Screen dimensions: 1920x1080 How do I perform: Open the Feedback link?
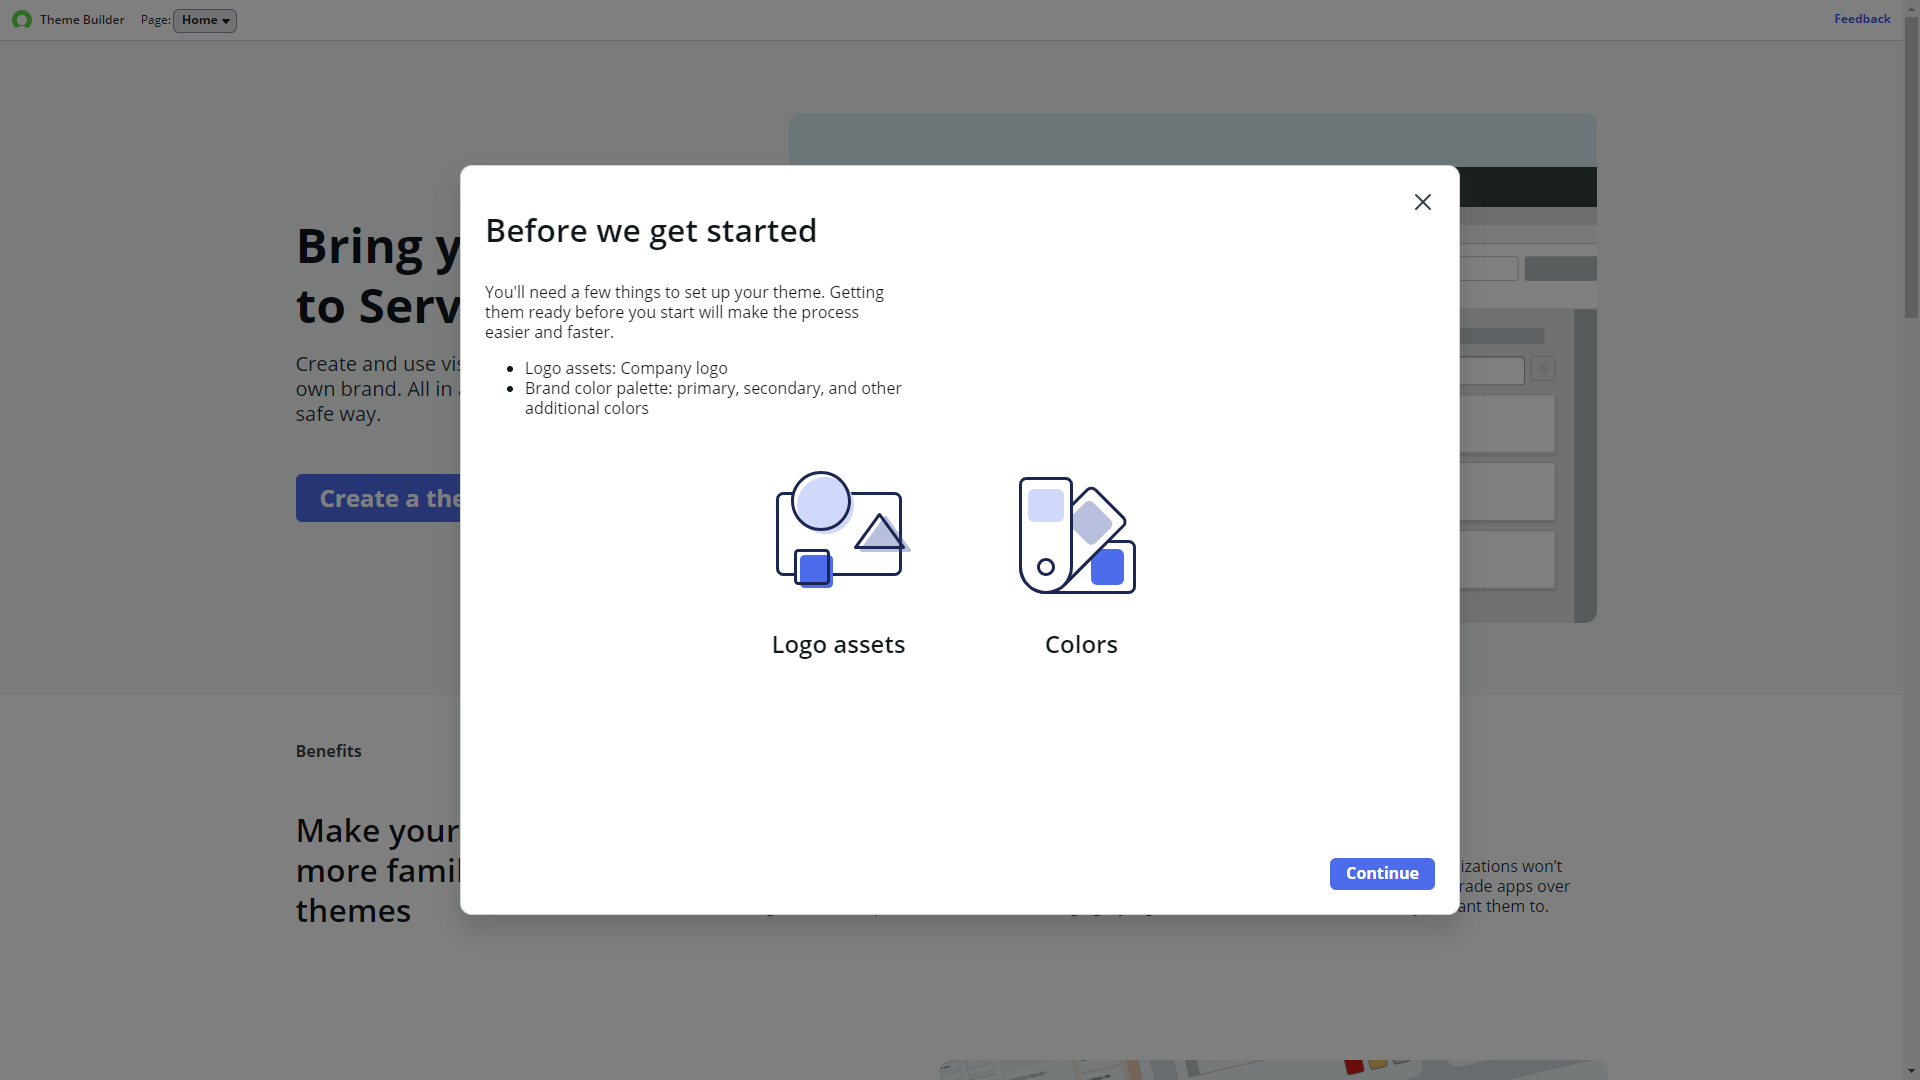(x=1861, y=19)
